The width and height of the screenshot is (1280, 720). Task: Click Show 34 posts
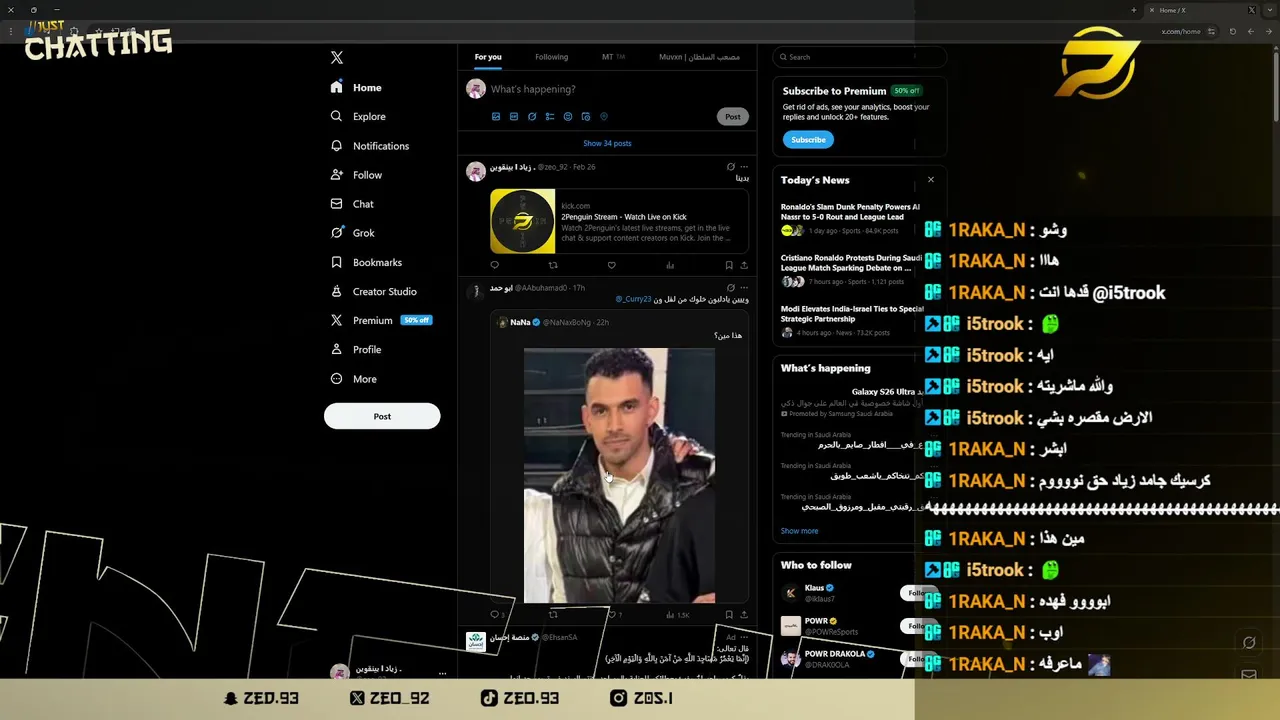coord(607,143)
